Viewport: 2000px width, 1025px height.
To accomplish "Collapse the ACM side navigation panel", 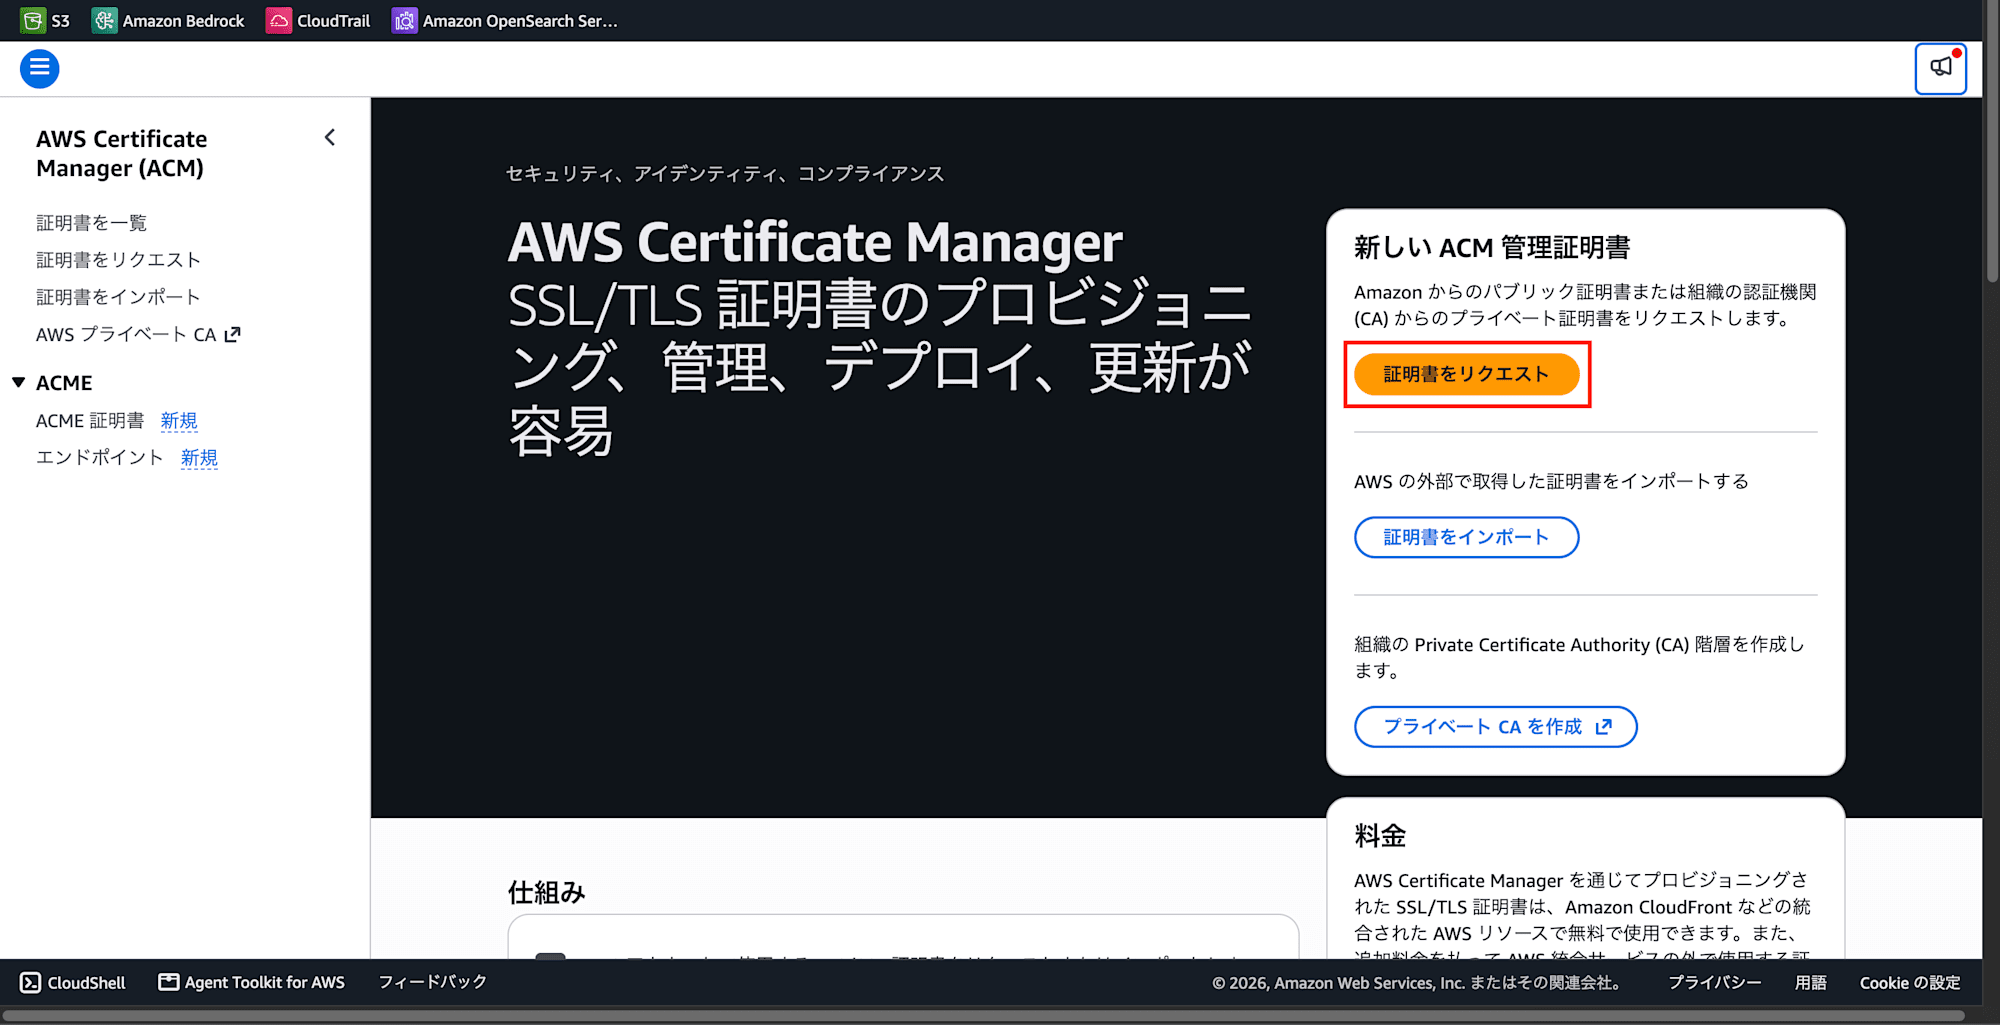I will pos(330,138).
